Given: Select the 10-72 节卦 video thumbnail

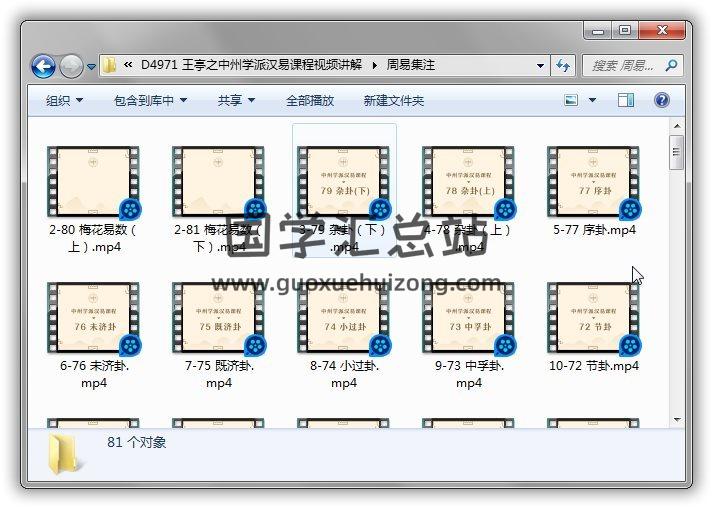Looking at the screenshot, I should point(594,318).
